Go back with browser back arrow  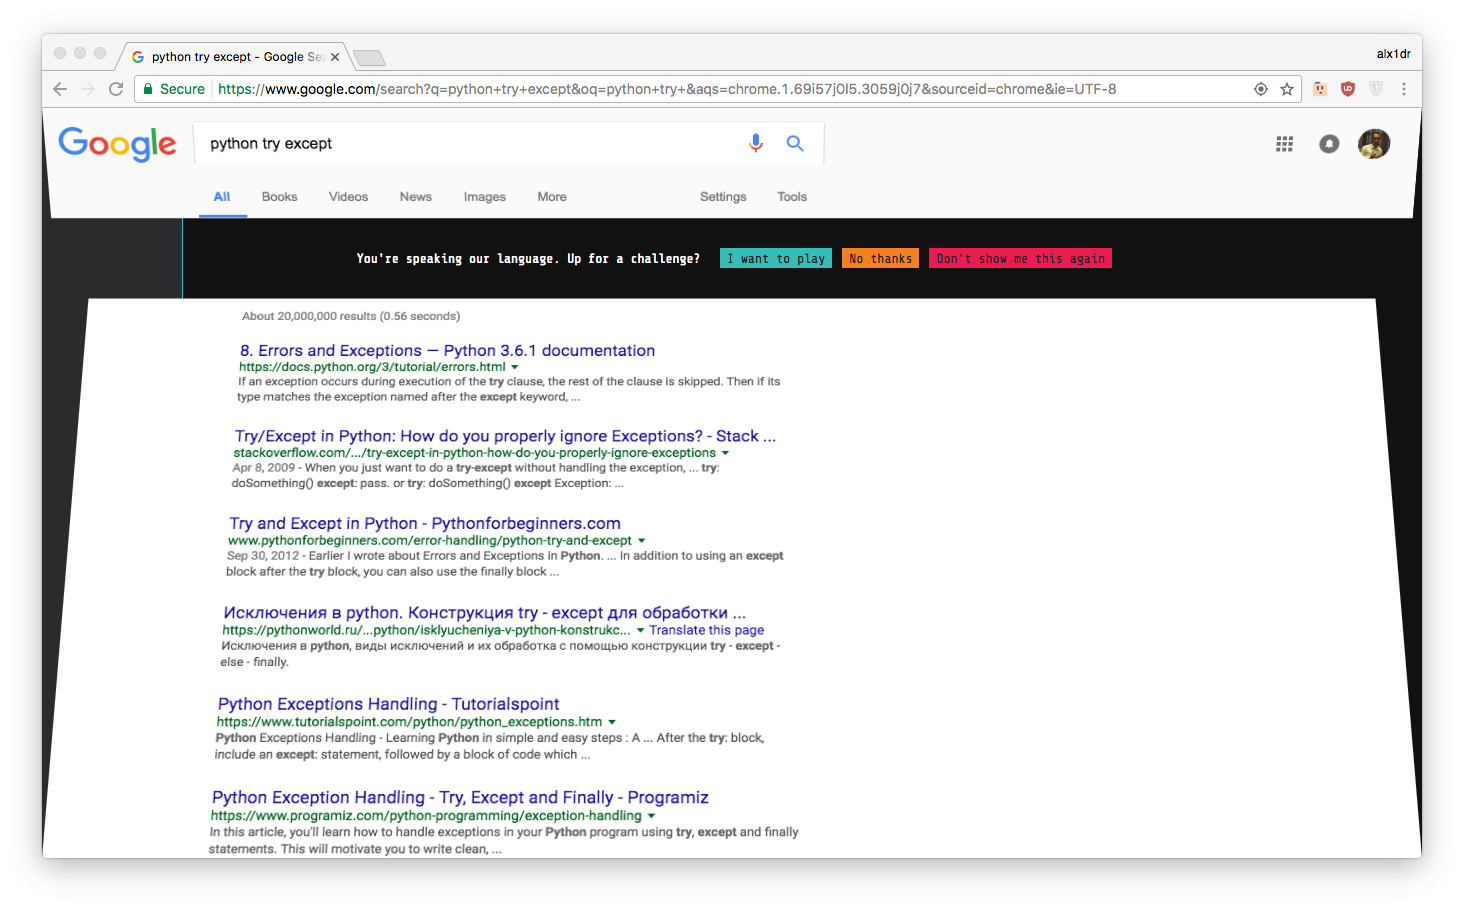pyautogui.click(x=60, y=89)
